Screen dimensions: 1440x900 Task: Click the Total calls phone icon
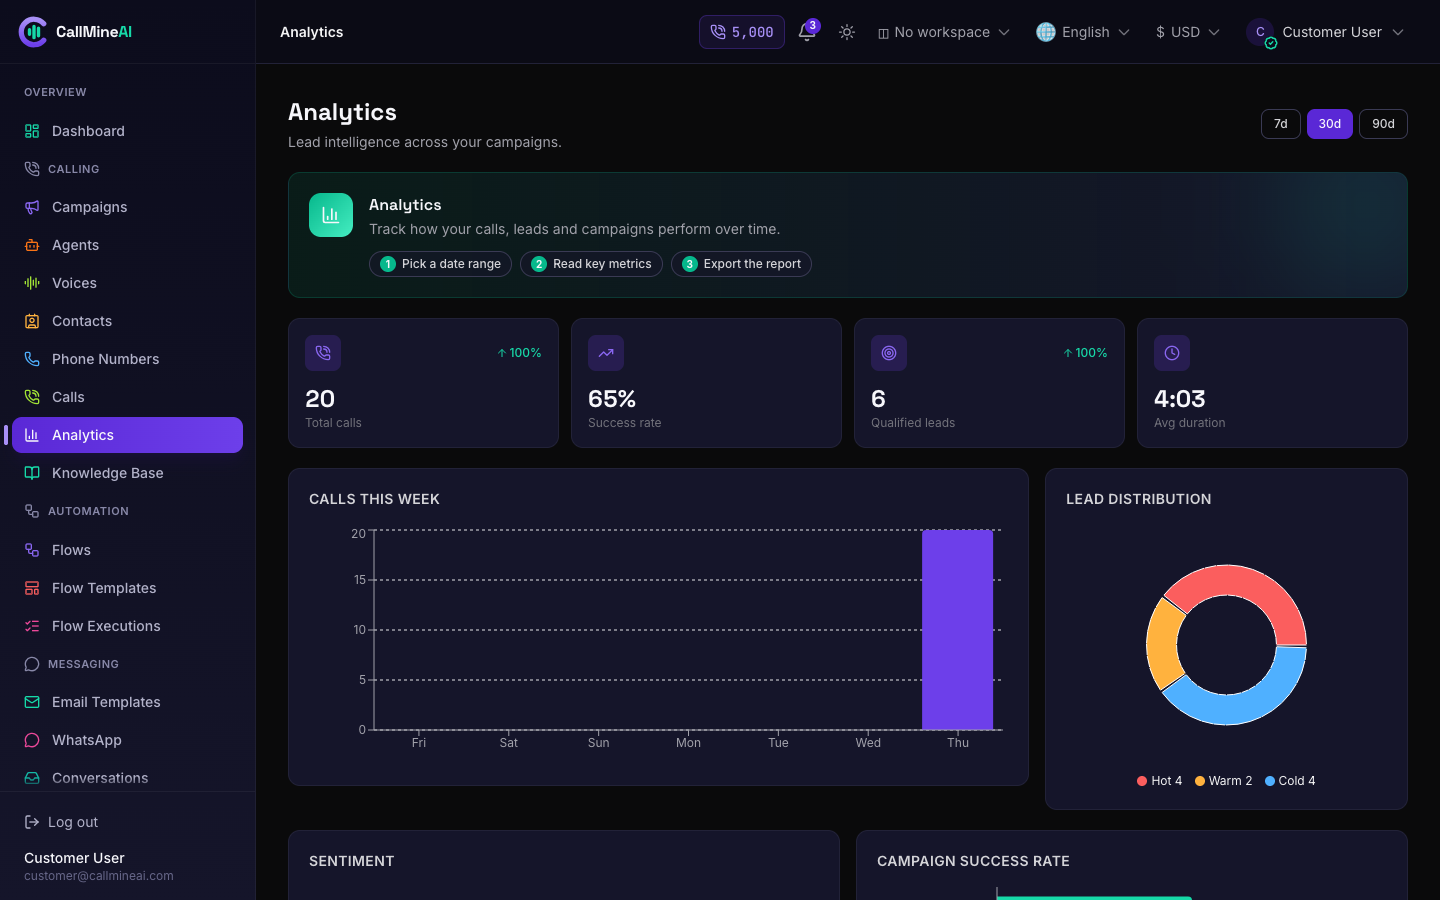pos(323,353)
